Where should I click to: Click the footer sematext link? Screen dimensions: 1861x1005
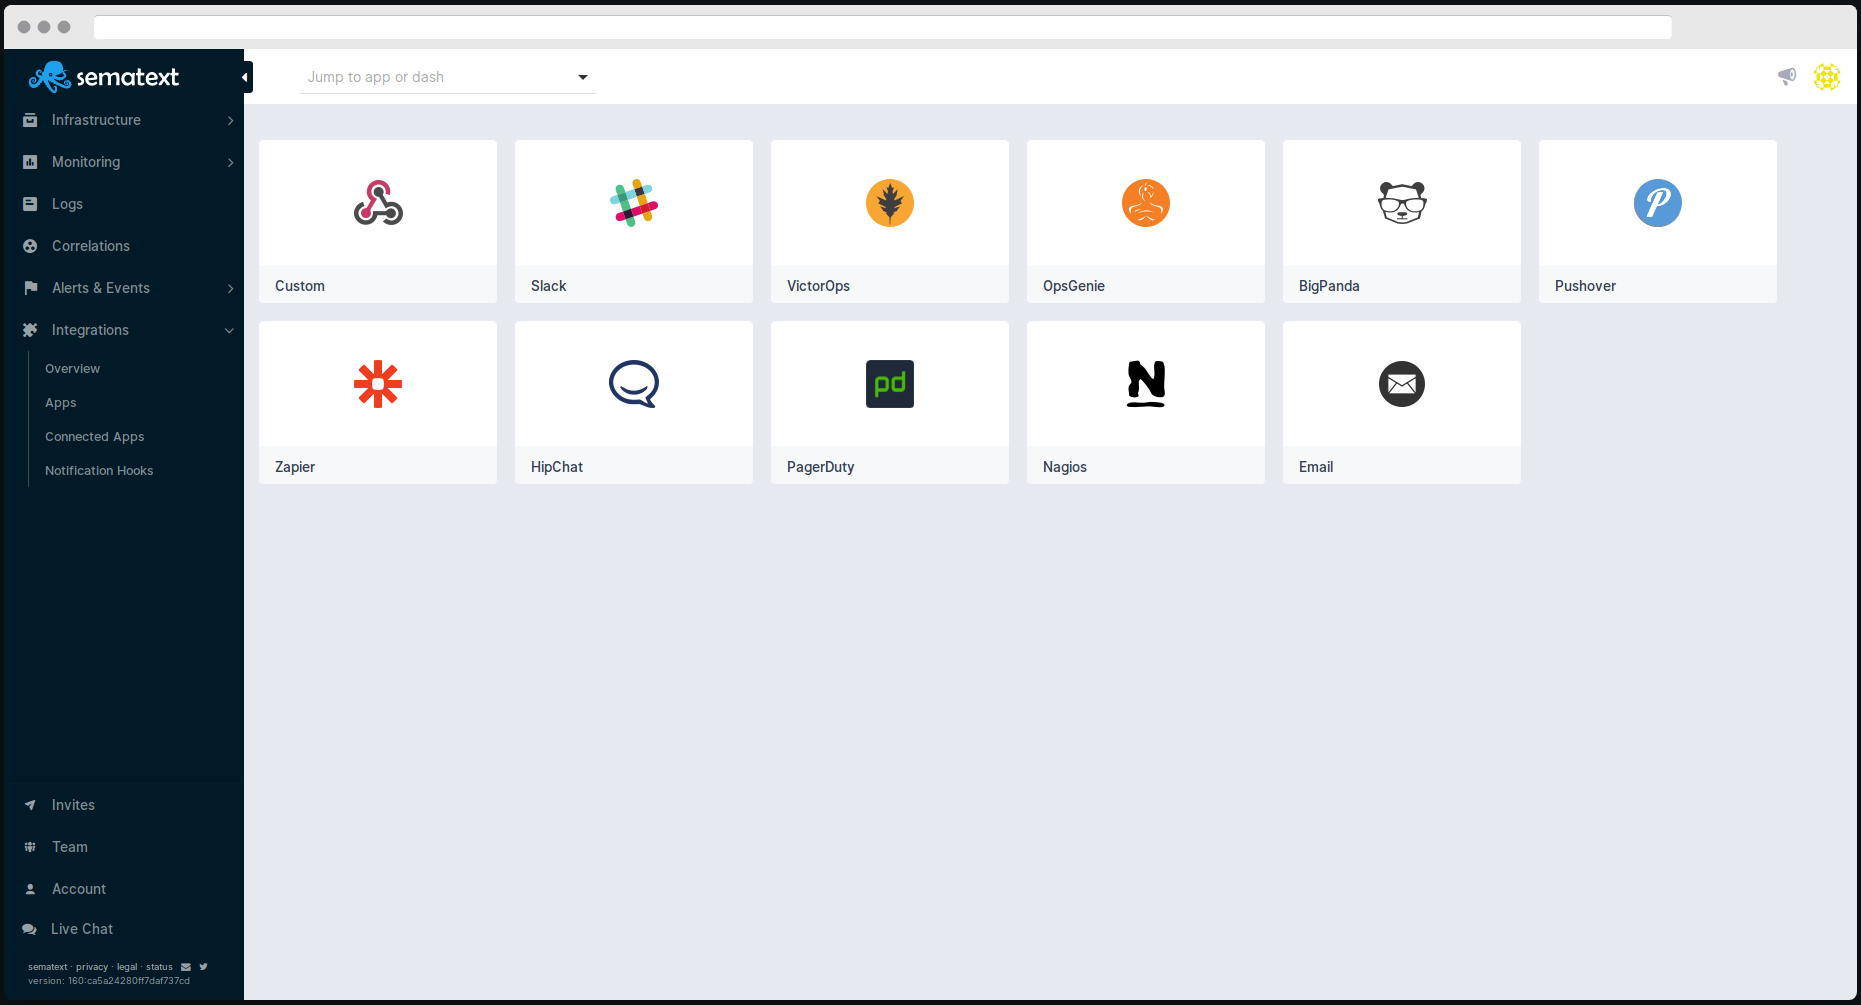click(x=48, y=967)
